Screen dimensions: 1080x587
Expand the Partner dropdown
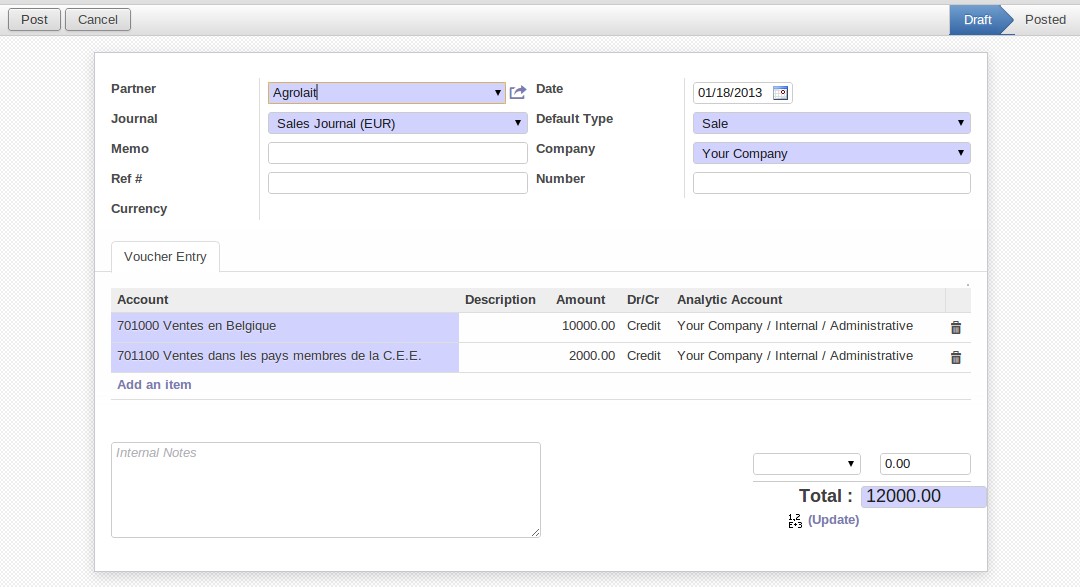498,93
